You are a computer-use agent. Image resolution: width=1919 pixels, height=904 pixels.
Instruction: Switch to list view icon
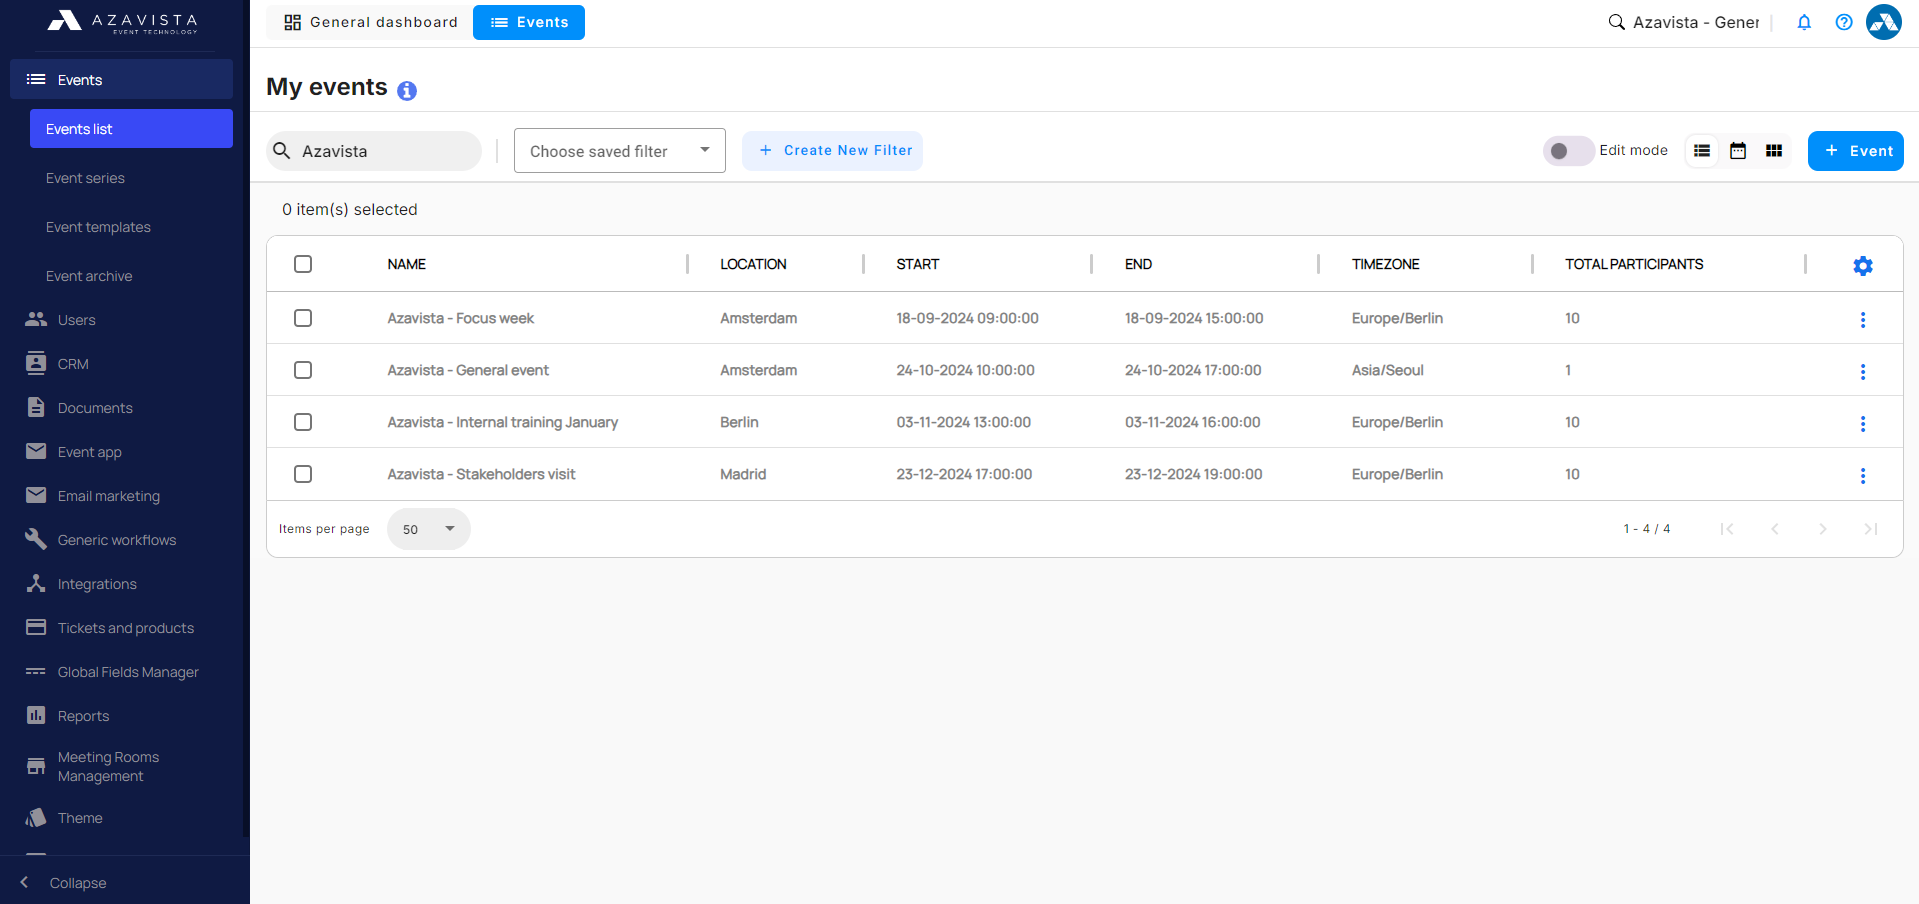[1702, 151]
